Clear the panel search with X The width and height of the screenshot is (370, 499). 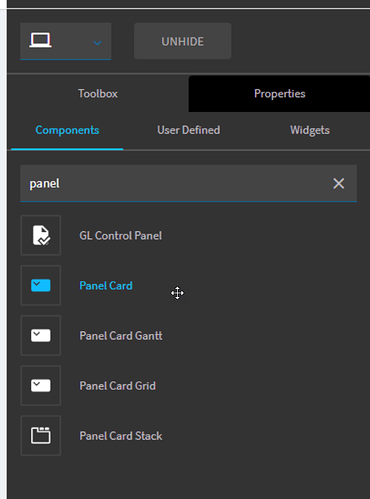[339, 183]
